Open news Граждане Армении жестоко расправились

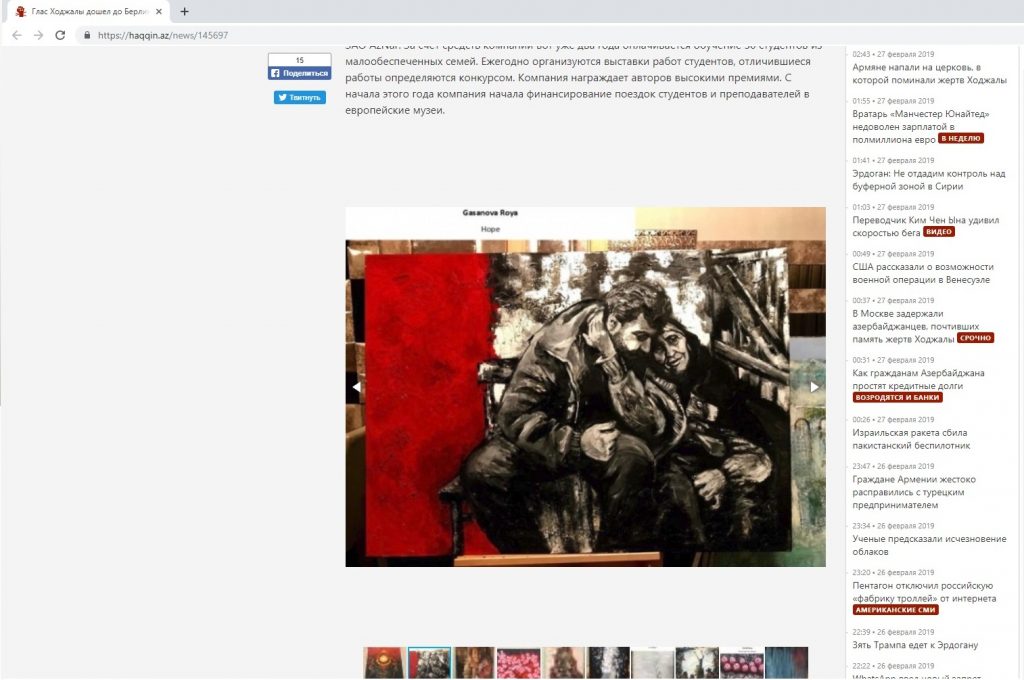point(914,492)
